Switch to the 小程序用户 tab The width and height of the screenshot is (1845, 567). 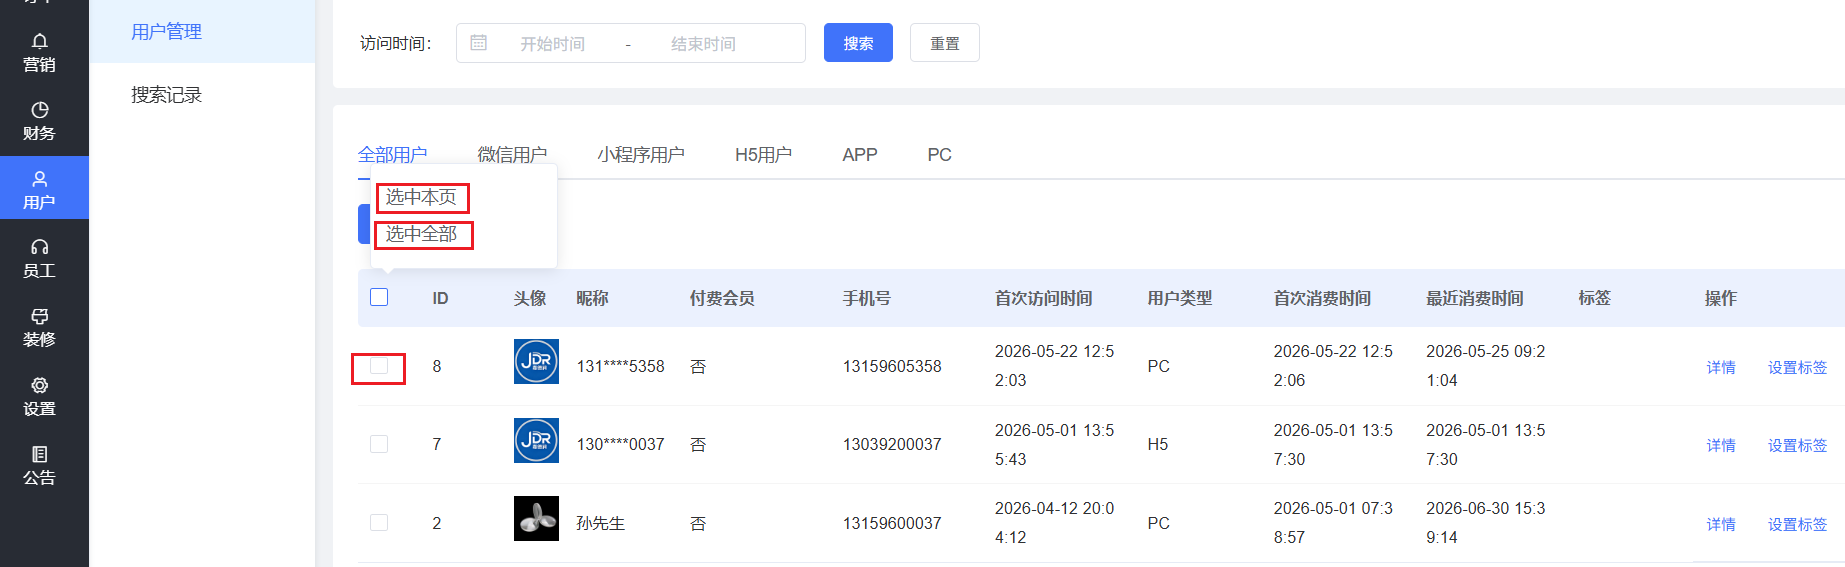tap(641, 155)
